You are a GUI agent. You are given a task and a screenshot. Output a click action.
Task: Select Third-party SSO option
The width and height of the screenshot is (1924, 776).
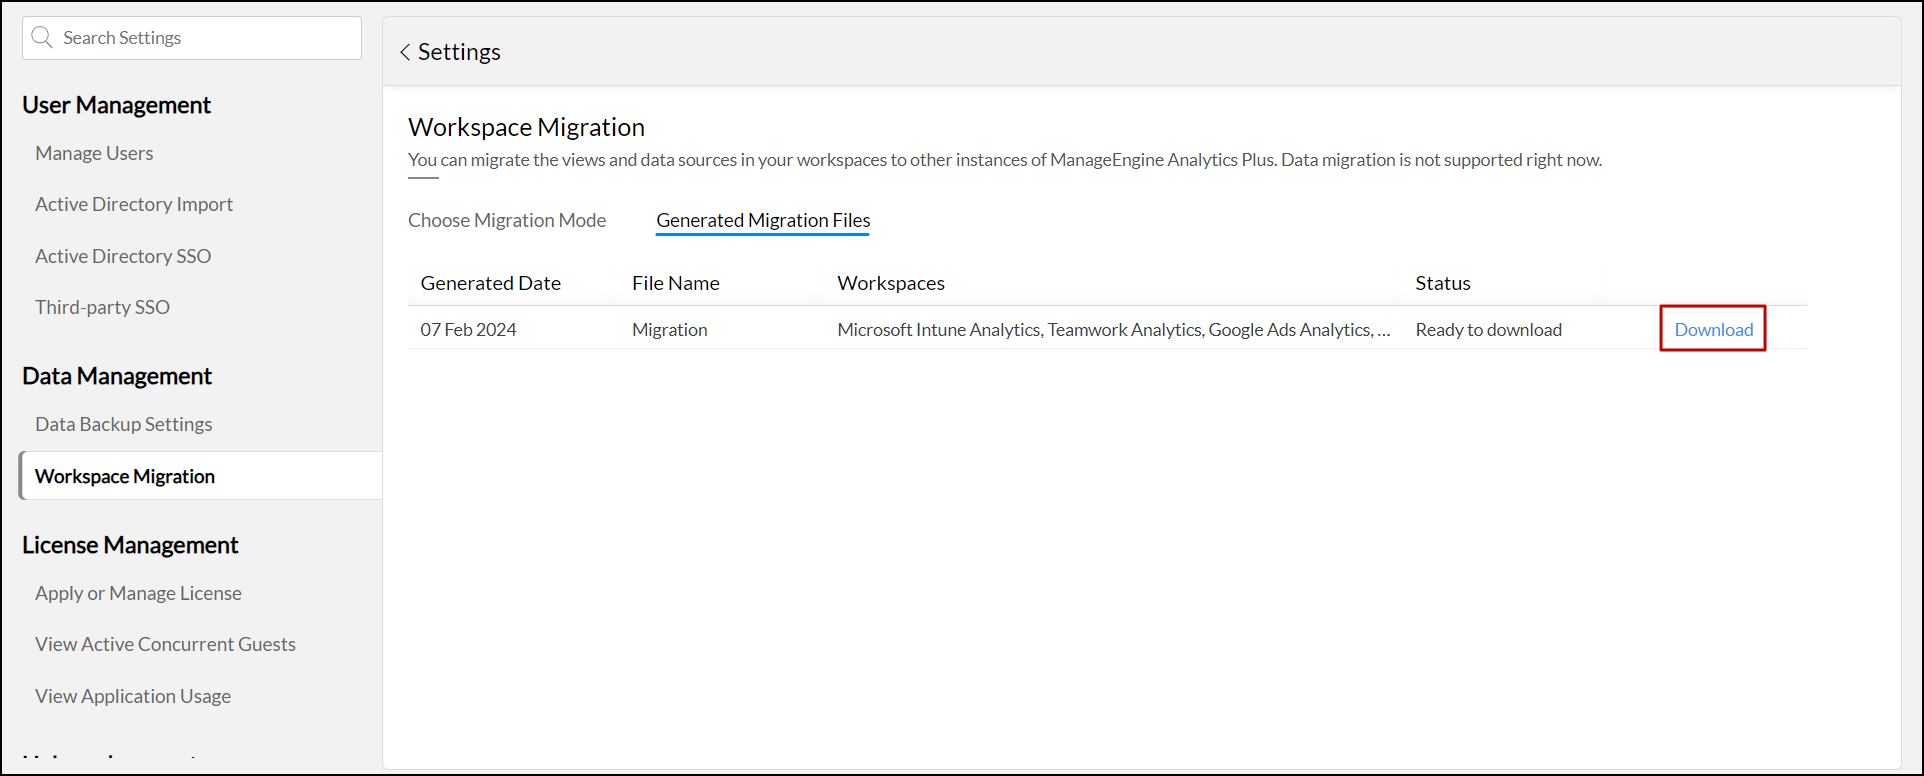102,307
